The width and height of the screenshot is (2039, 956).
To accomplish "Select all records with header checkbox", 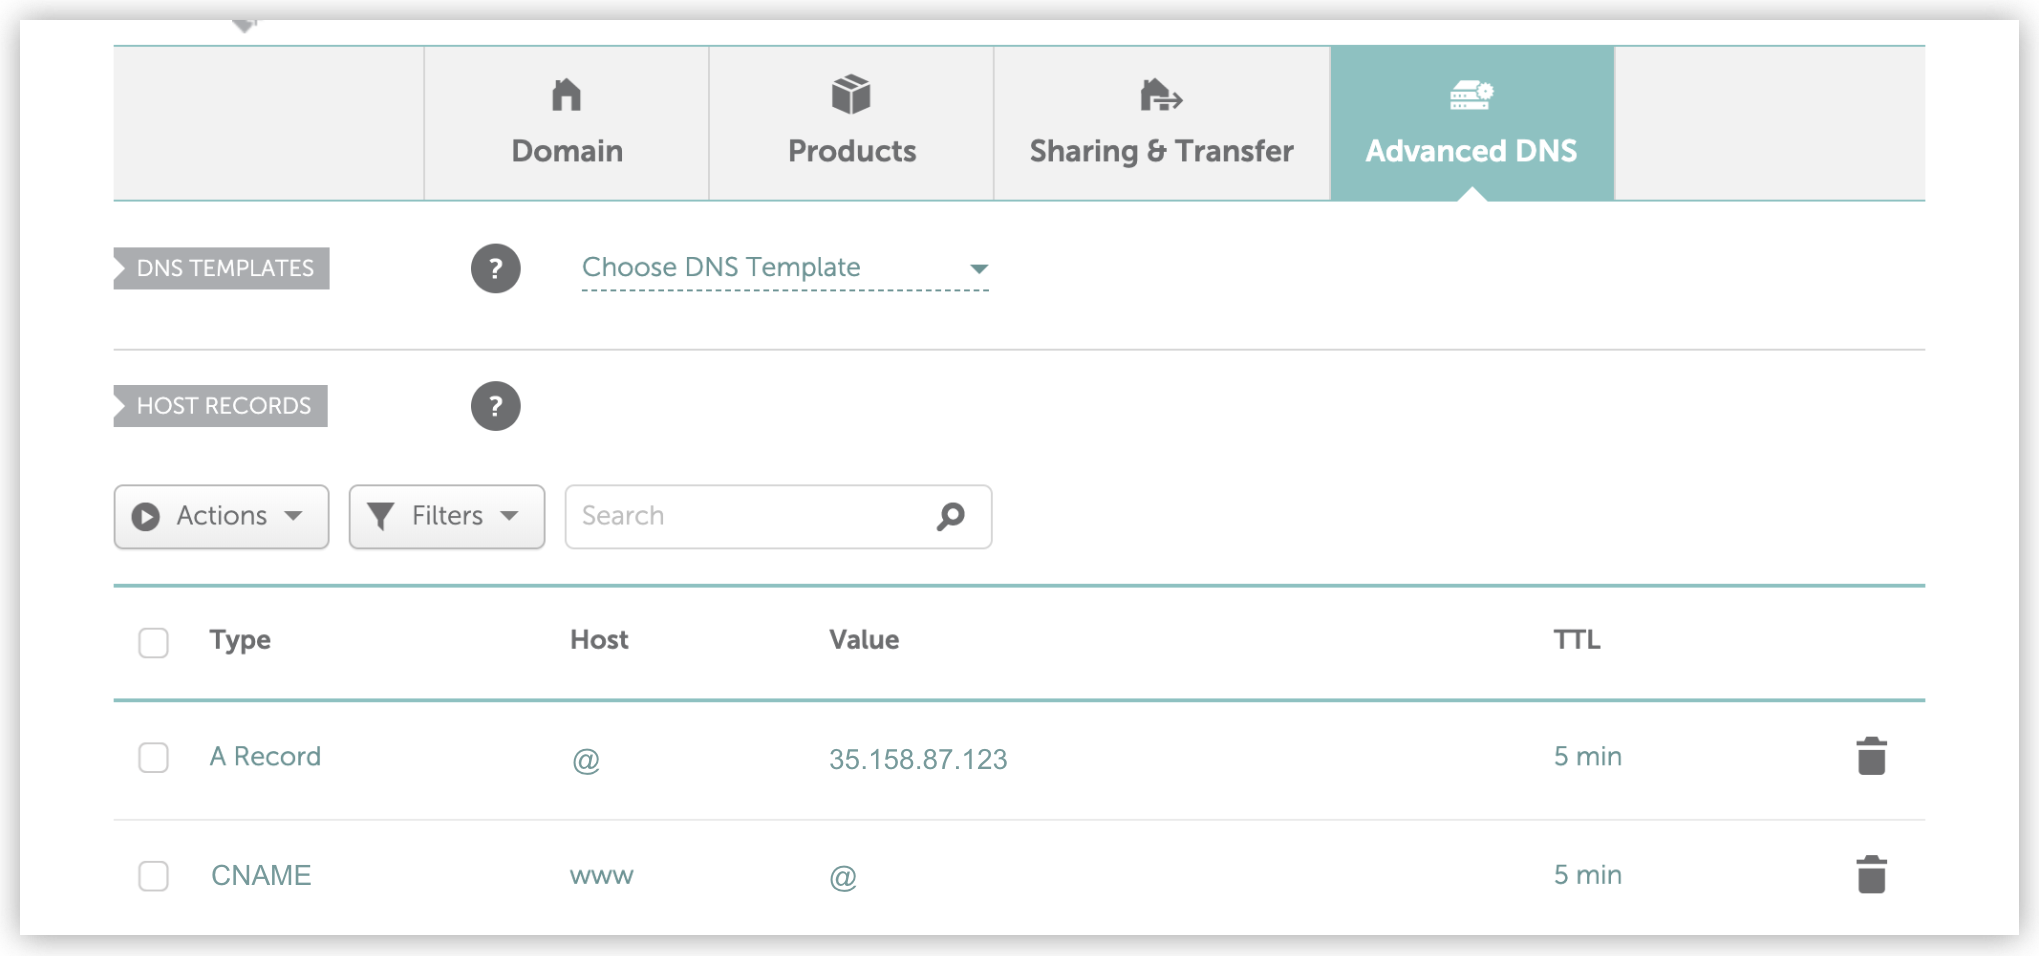I will point(153,643).
